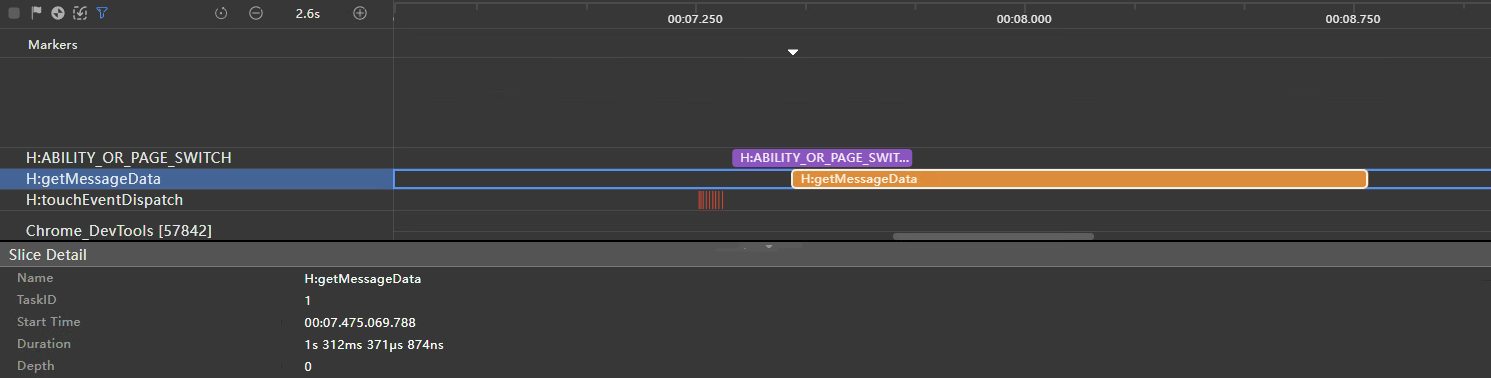The height and width of the screenshot is (378, 1491).
Task: Click the purple H:ABILITY_OR_PAGE_SWIT... slice
Action: tap(822, 158)
